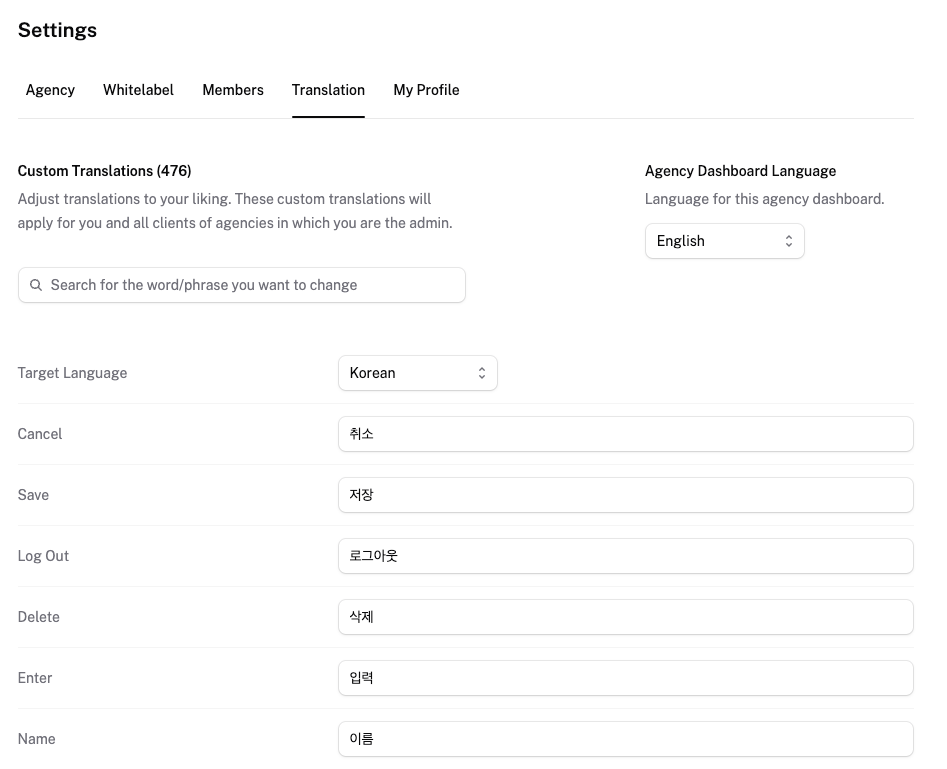
Task: Open the My Profile tab
Action: pyautogui.click(x=426, y=90)
